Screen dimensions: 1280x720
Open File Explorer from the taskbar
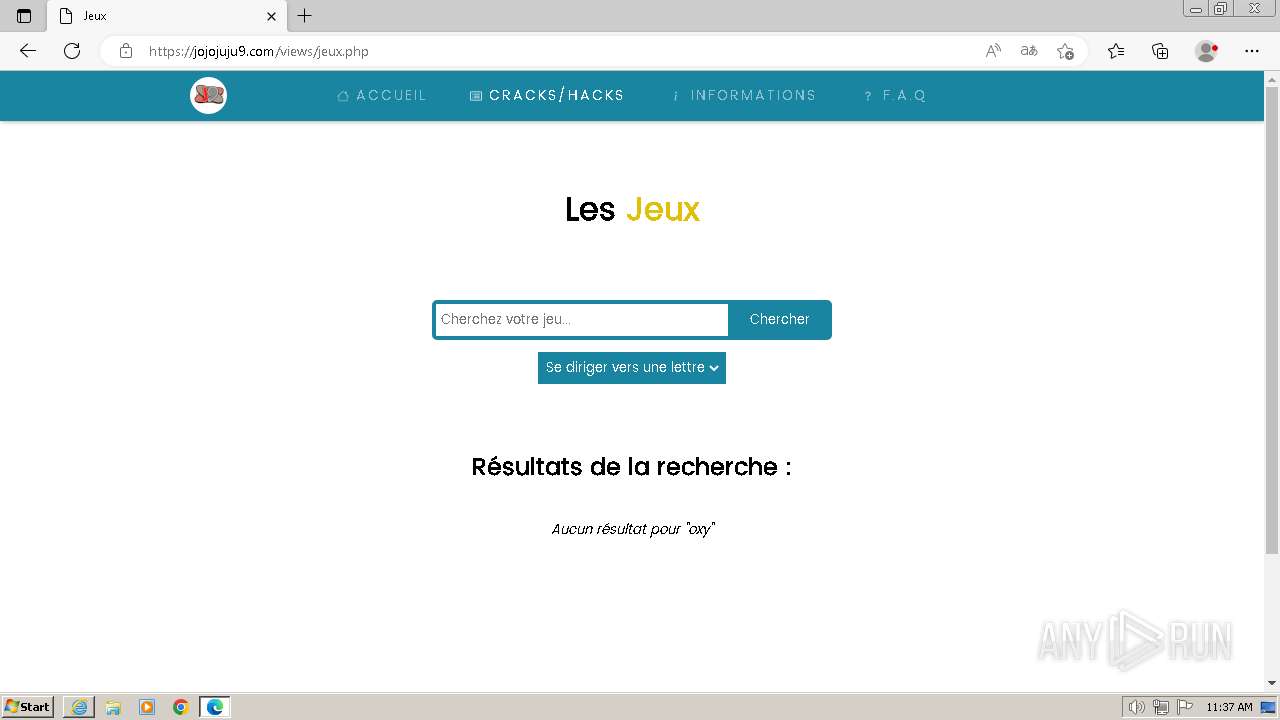113,707
